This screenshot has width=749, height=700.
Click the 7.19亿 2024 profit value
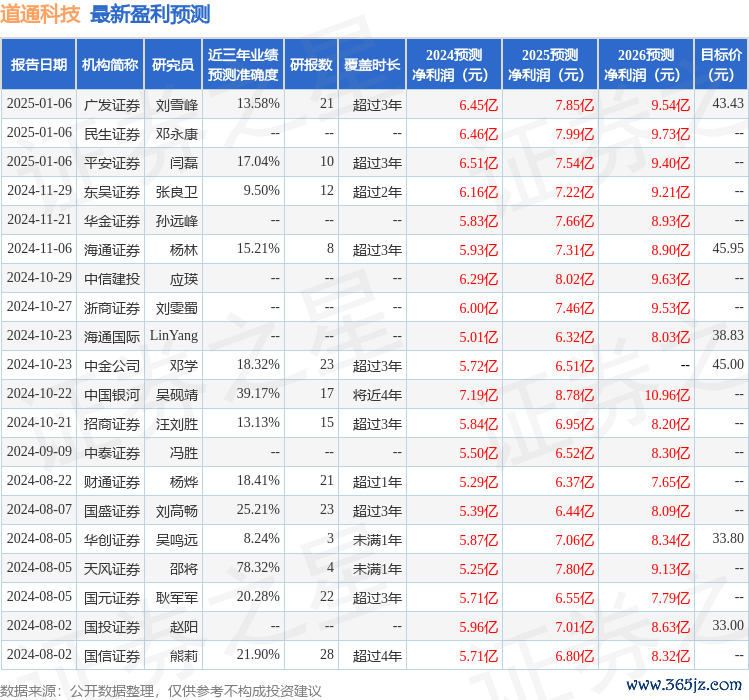tap(479, 395)
